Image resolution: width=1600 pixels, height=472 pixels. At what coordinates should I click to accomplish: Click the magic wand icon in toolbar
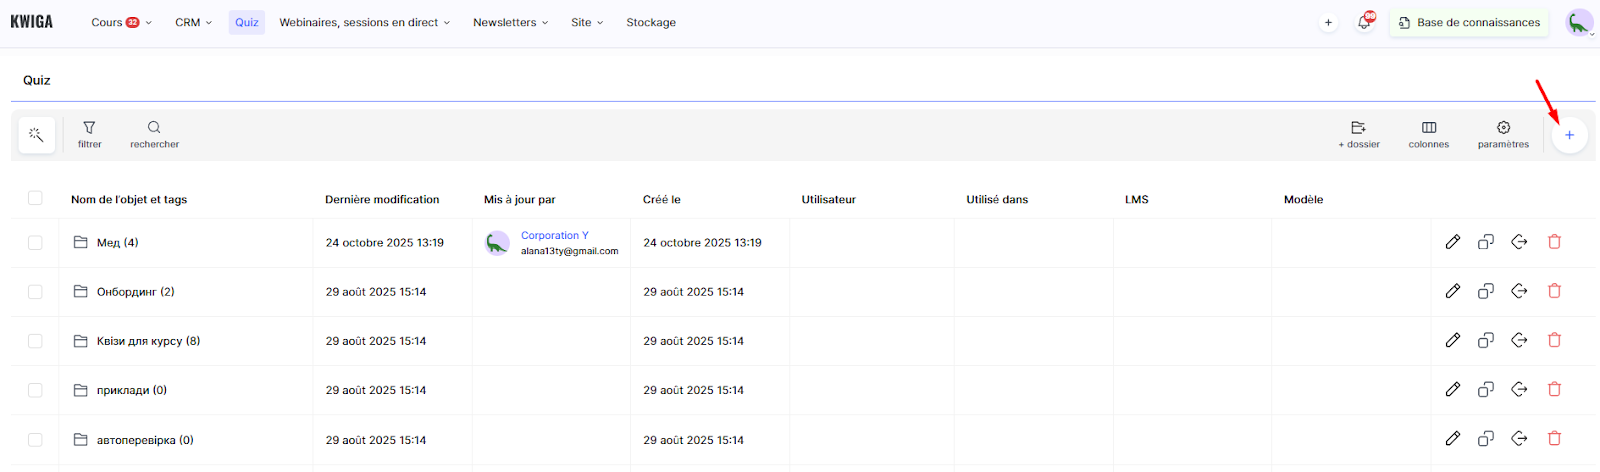click(36, 135)
